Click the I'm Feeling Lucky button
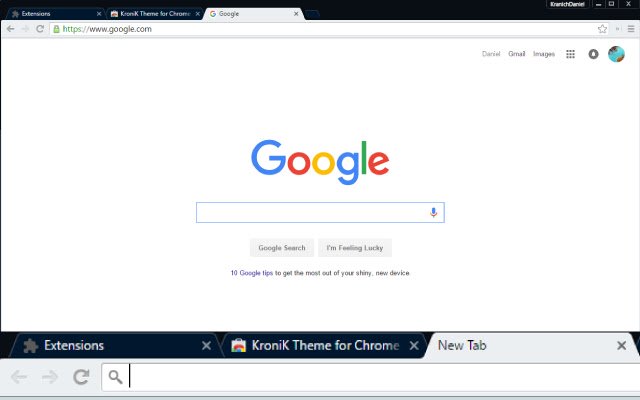 pos(355,248)
